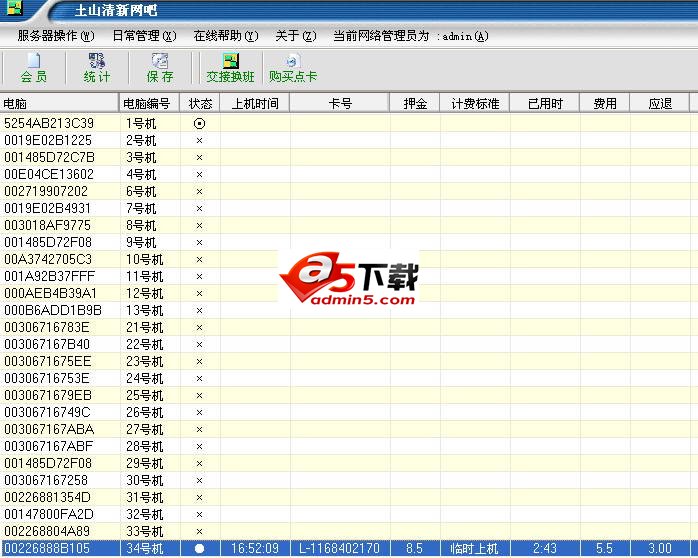The height and width of the screenshot is (558, 698).
Task: Open the 在线帮助(Y) menu
Action: tap(226, 36)
